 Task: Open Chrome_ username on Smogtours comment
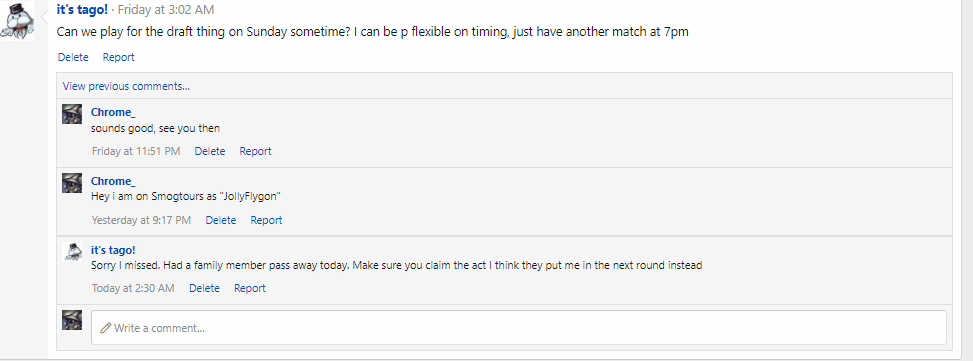click(x=113, y=181)
